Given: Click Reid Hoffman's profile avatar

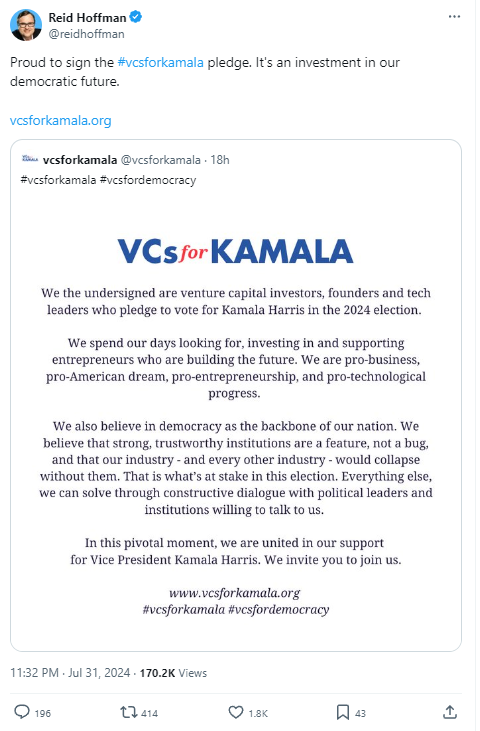Looking at the screenshot, I should (x=26, y=25).
